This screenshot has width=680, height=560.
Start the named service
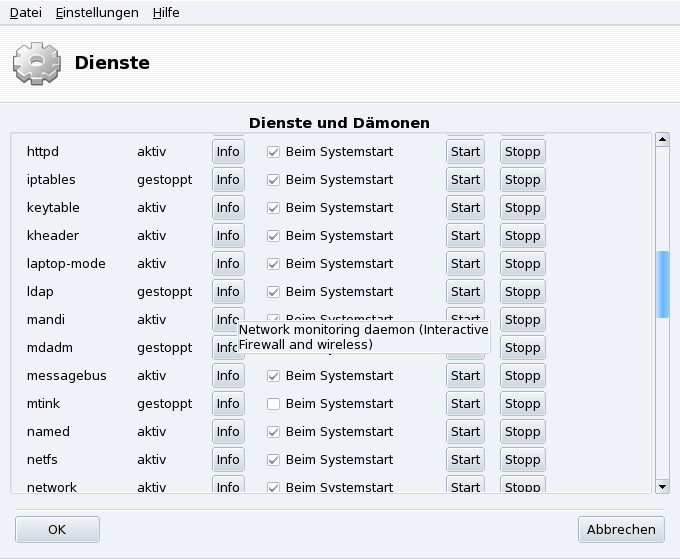(465, 432)
